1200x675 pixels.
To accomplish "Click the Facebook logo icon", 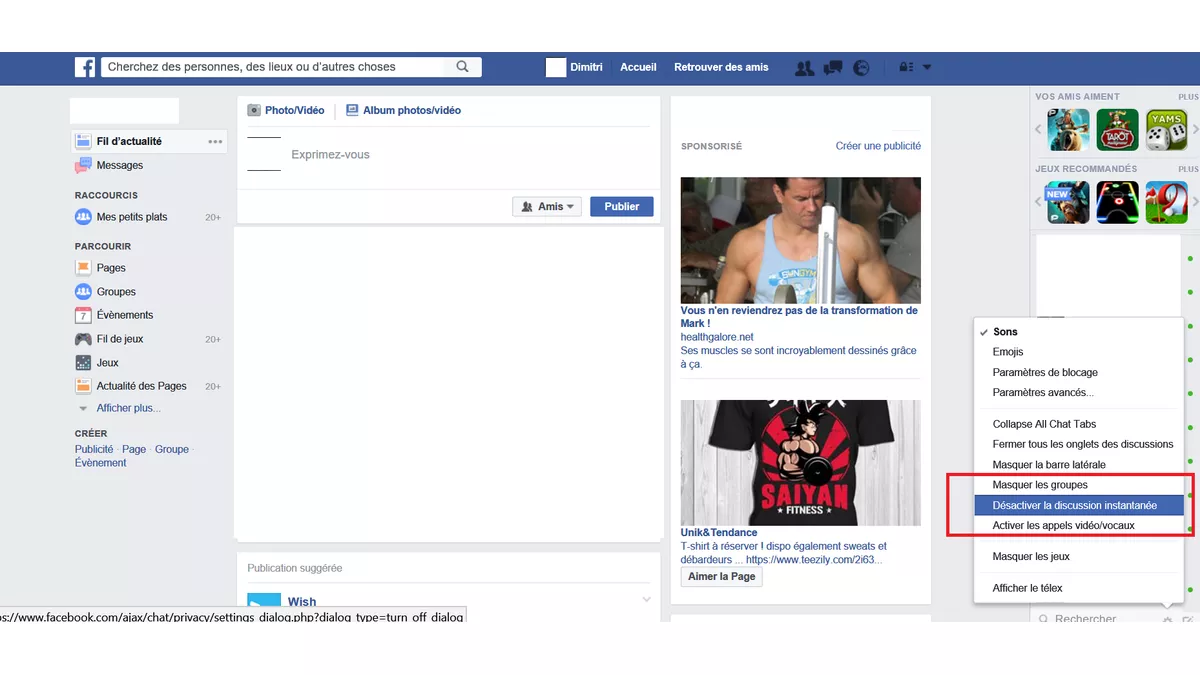I will (x=85, y=67).
